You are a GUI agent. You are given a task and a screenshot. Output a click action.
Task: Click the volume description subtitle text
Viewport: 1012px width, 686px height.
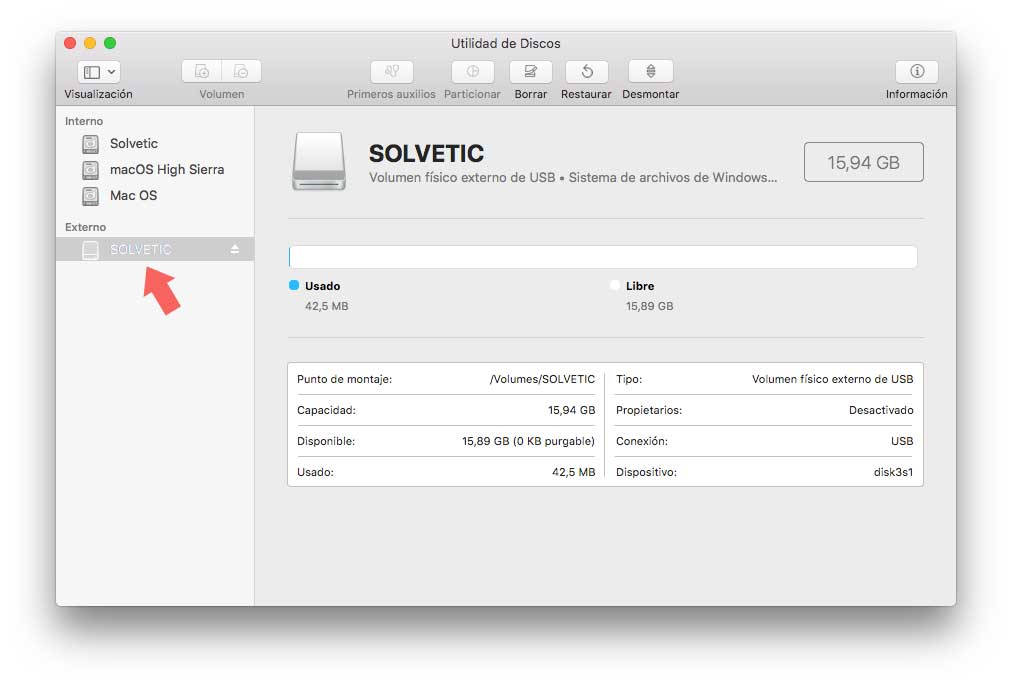pyautogui.click(x=572, y=177)
